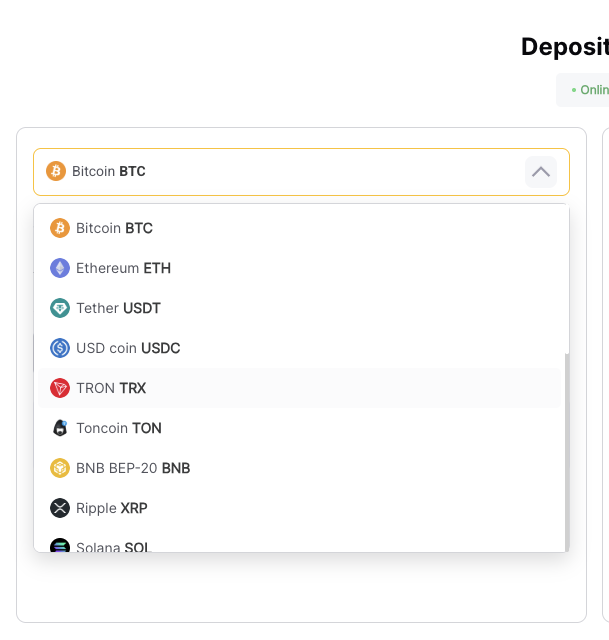The image size is (609, 640).
Task: Click the currency list scrollbar thumb
Action: click(567, 452)
